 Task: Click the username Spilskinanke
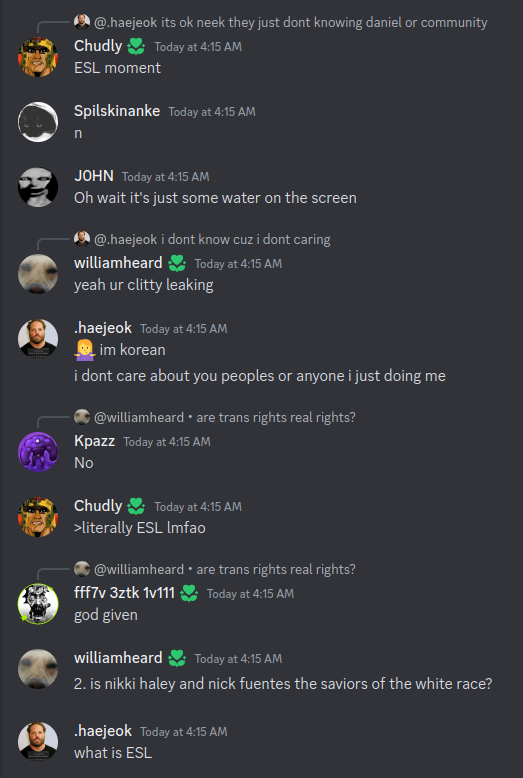click(117, 111)
